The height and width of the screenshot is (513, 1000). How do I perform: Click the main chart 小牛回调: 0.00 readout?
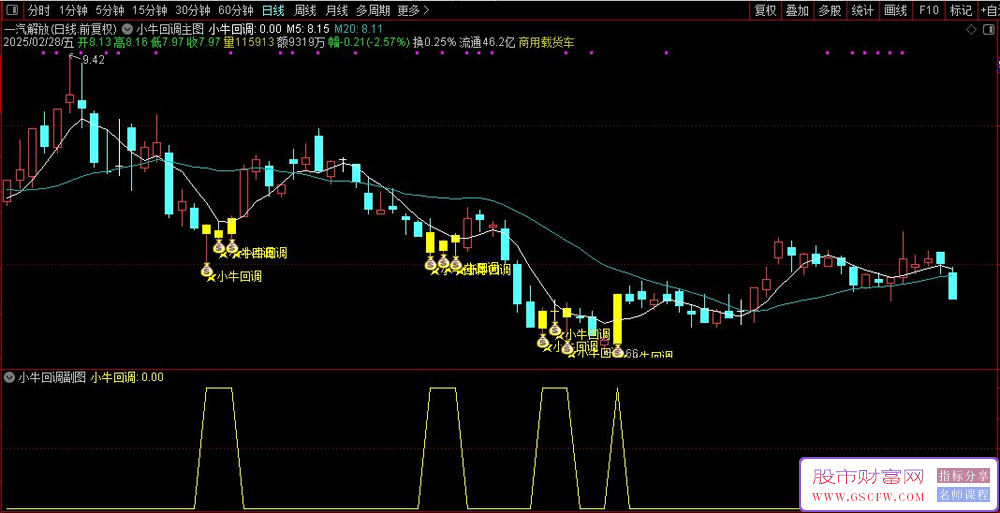(246, 29)
